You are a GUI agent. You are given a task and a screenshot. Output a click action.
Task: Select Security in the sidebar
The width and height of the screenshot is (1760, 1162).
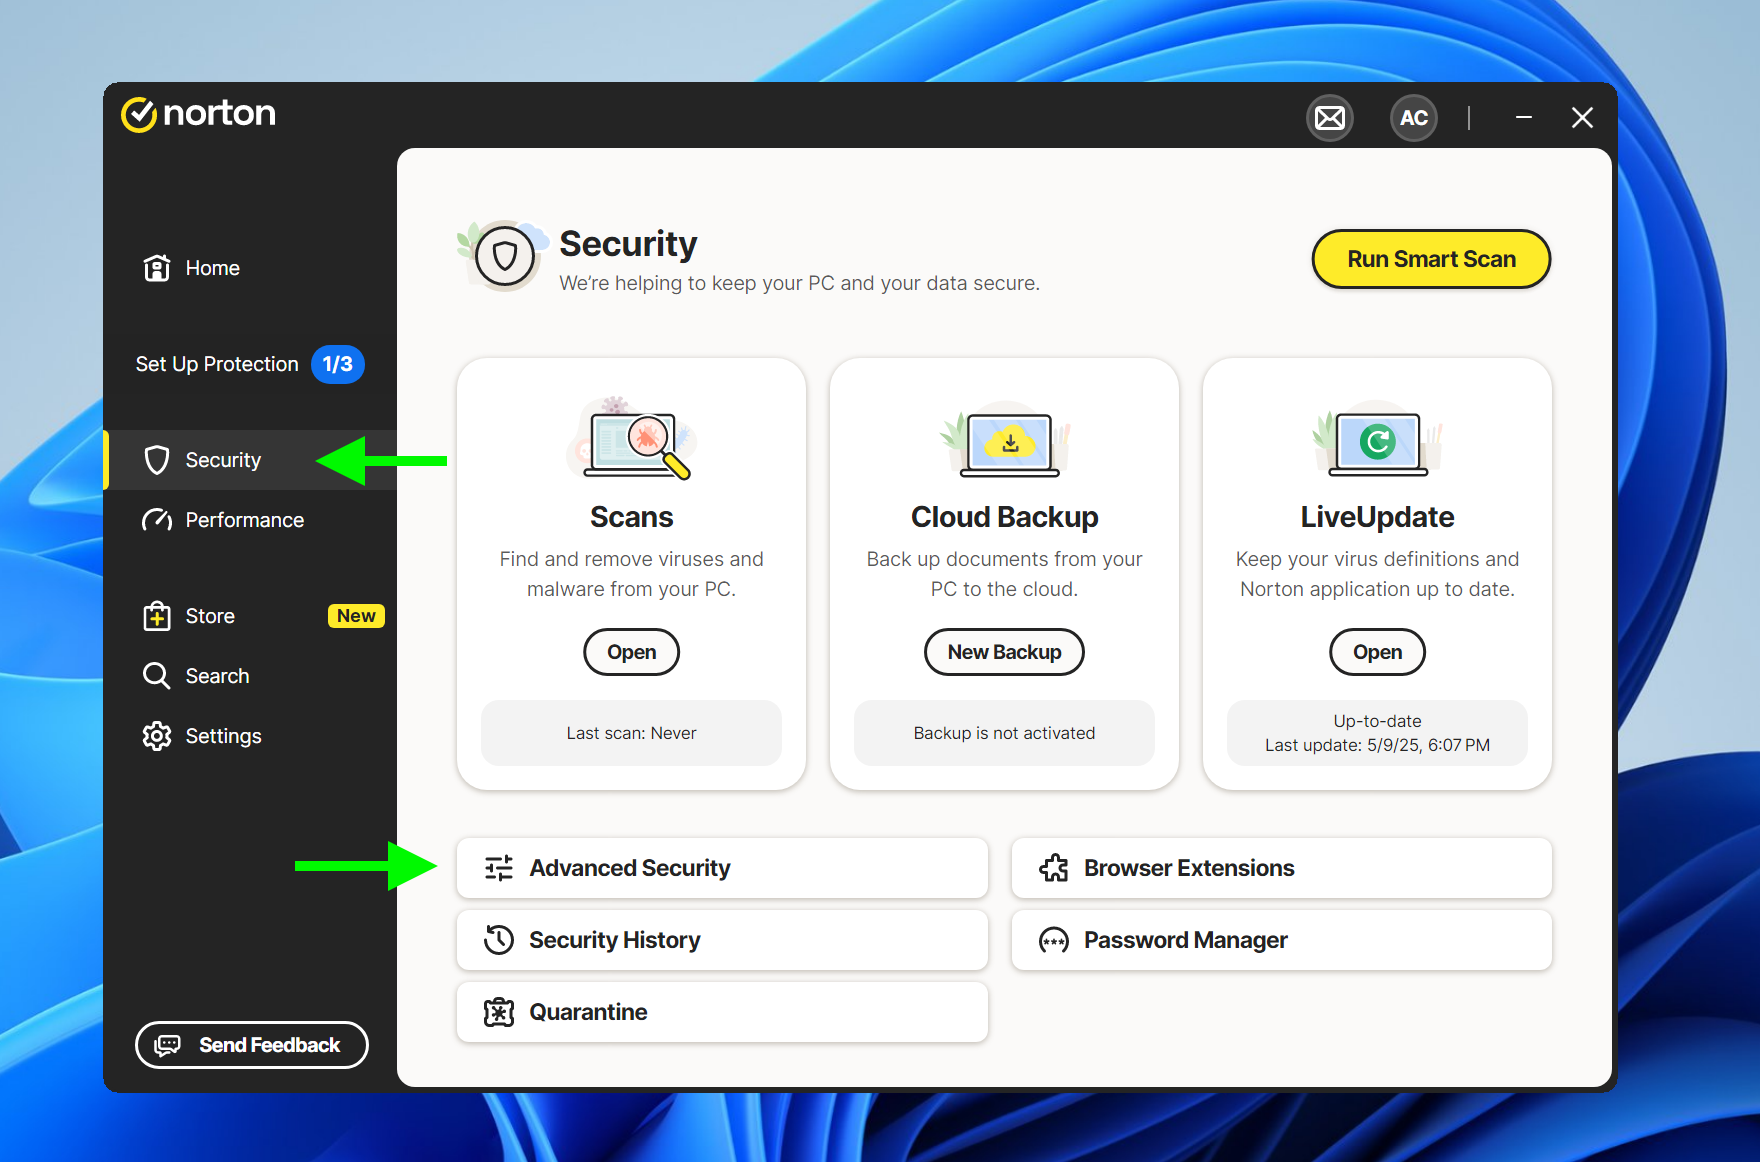click(250, 460)
